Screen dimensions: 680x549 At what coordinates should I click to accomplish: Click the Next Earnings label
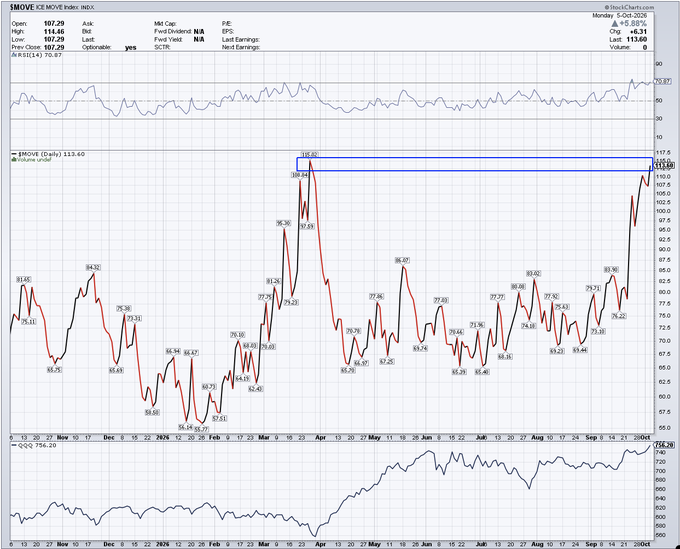(241, 47)
